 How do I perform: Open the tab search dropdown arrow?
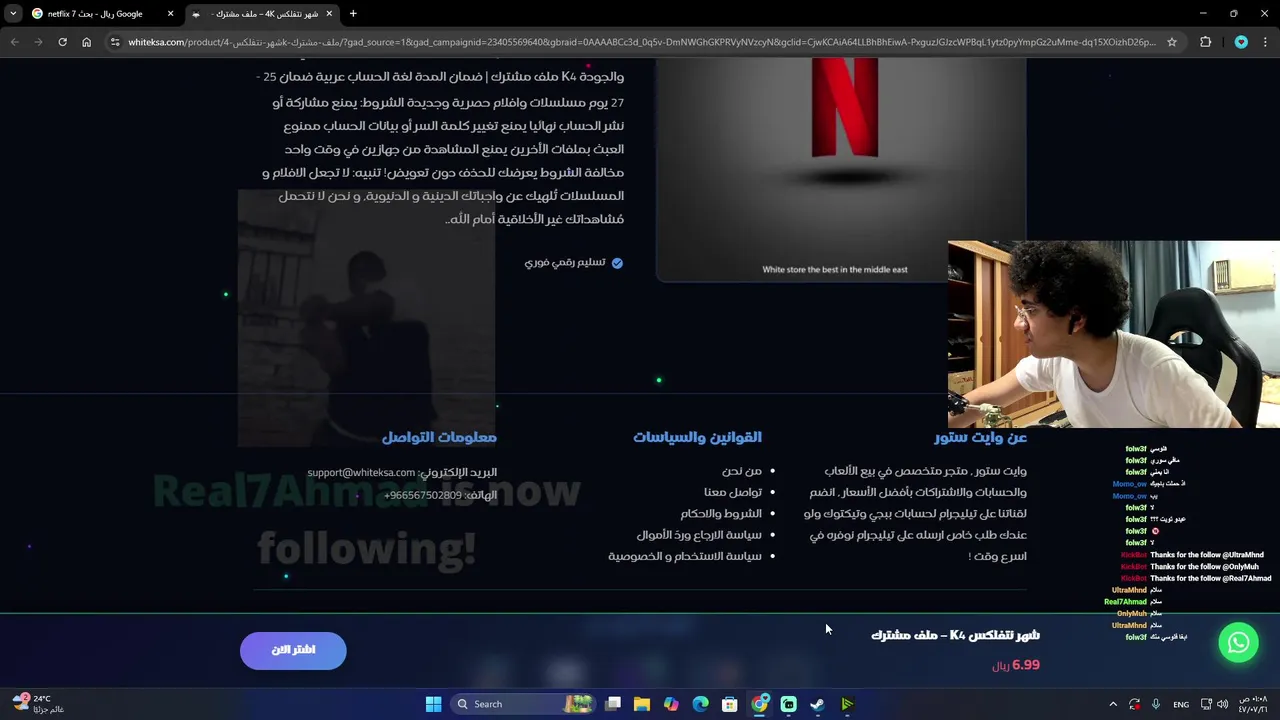pos(13,14)
